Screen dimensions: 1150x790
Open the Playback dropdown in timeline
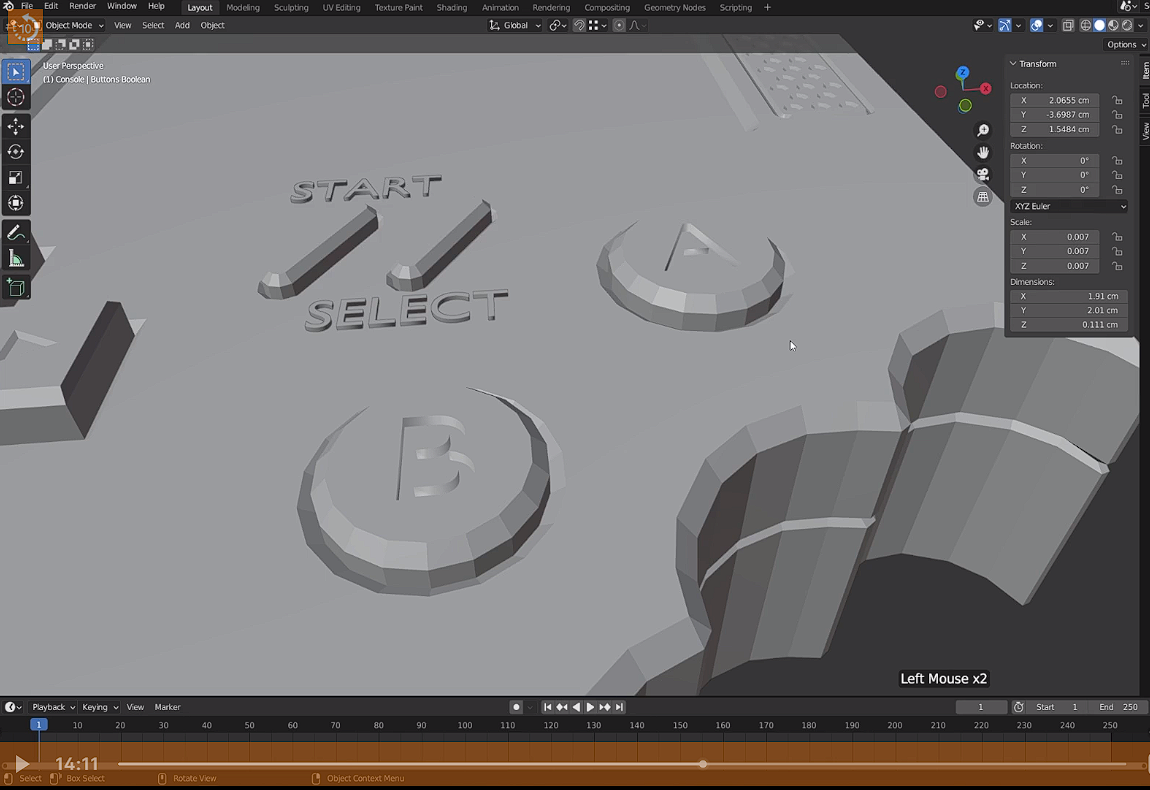point(54,707)
